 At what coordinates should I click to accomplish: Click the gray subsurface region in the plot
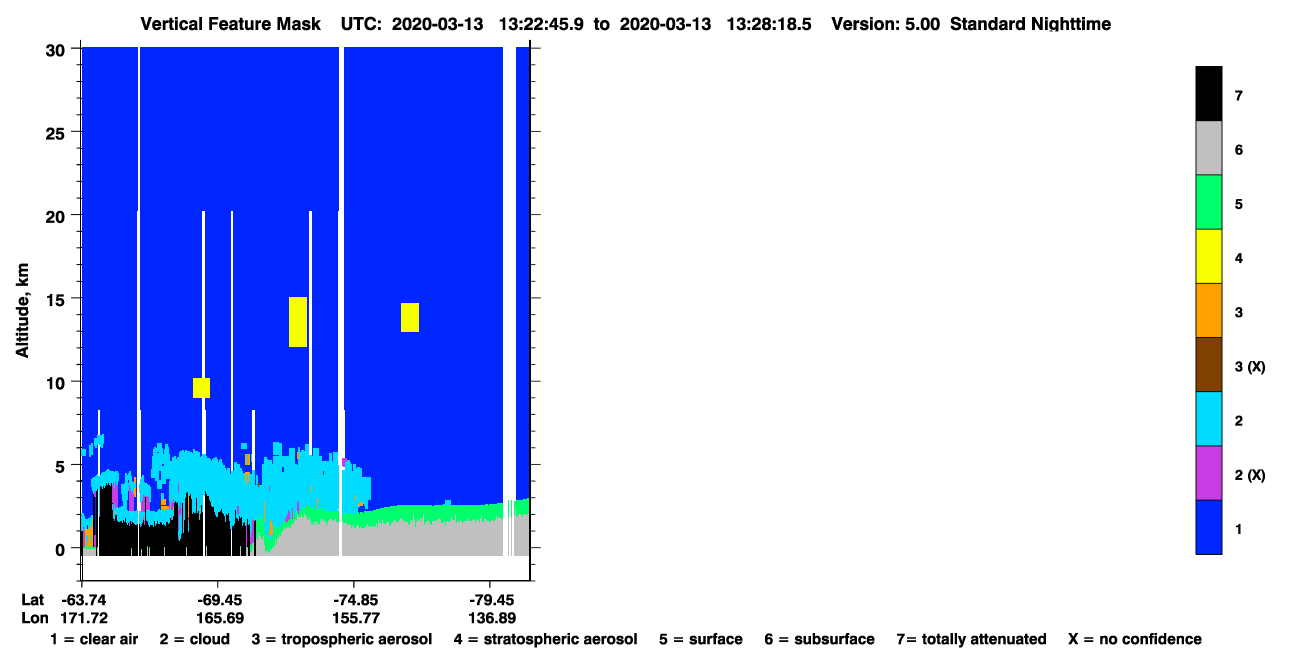[x=410, y=538]
